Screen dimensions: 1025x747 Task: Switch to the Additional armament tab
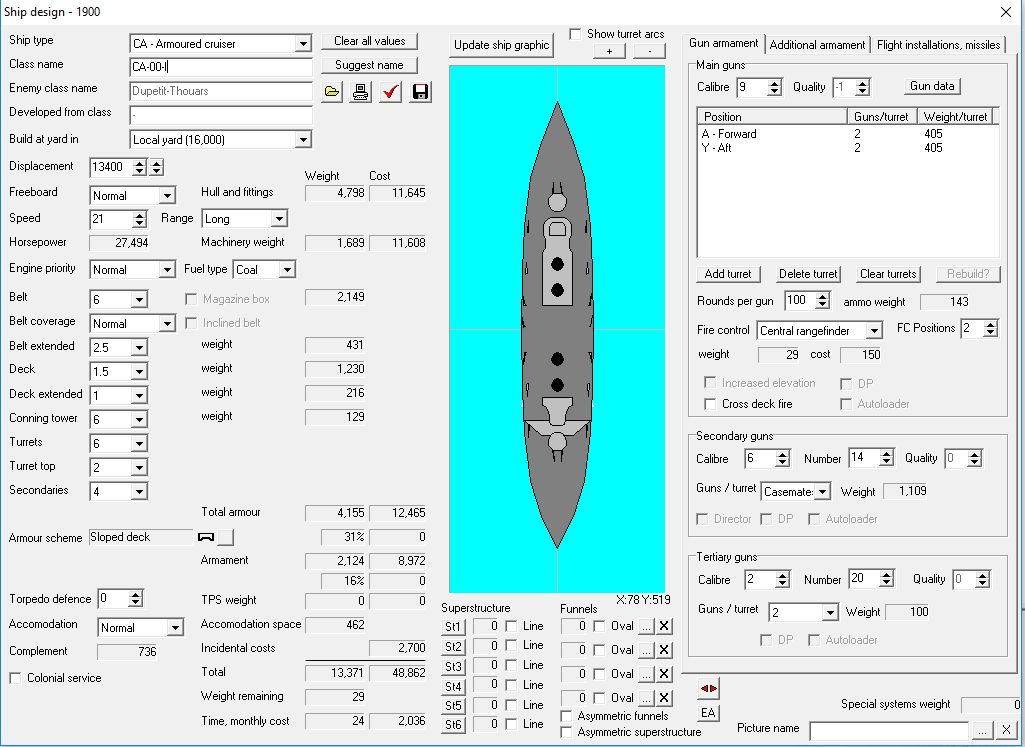[x=817, y=45]
